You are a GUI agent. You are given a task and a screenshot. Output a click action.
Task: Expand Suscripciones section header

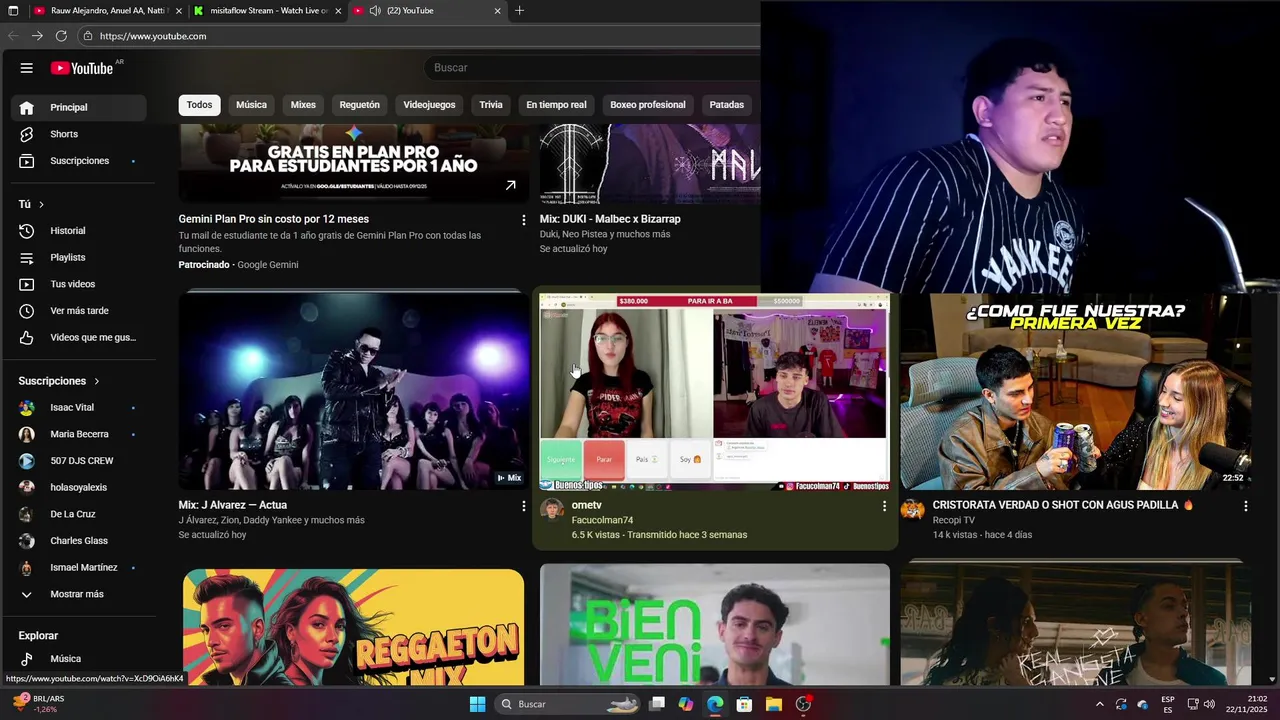coord(59,381)
